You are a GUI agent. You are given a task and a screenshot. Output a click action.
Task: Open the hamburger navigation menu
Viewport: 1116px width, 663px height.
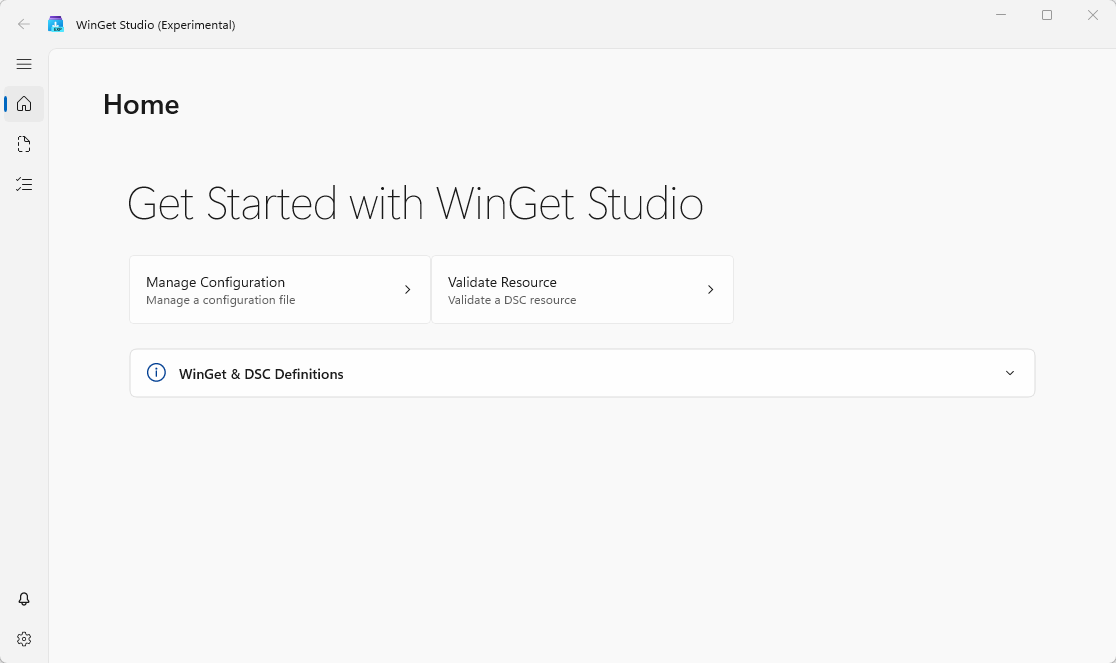(x=24, y=64)
